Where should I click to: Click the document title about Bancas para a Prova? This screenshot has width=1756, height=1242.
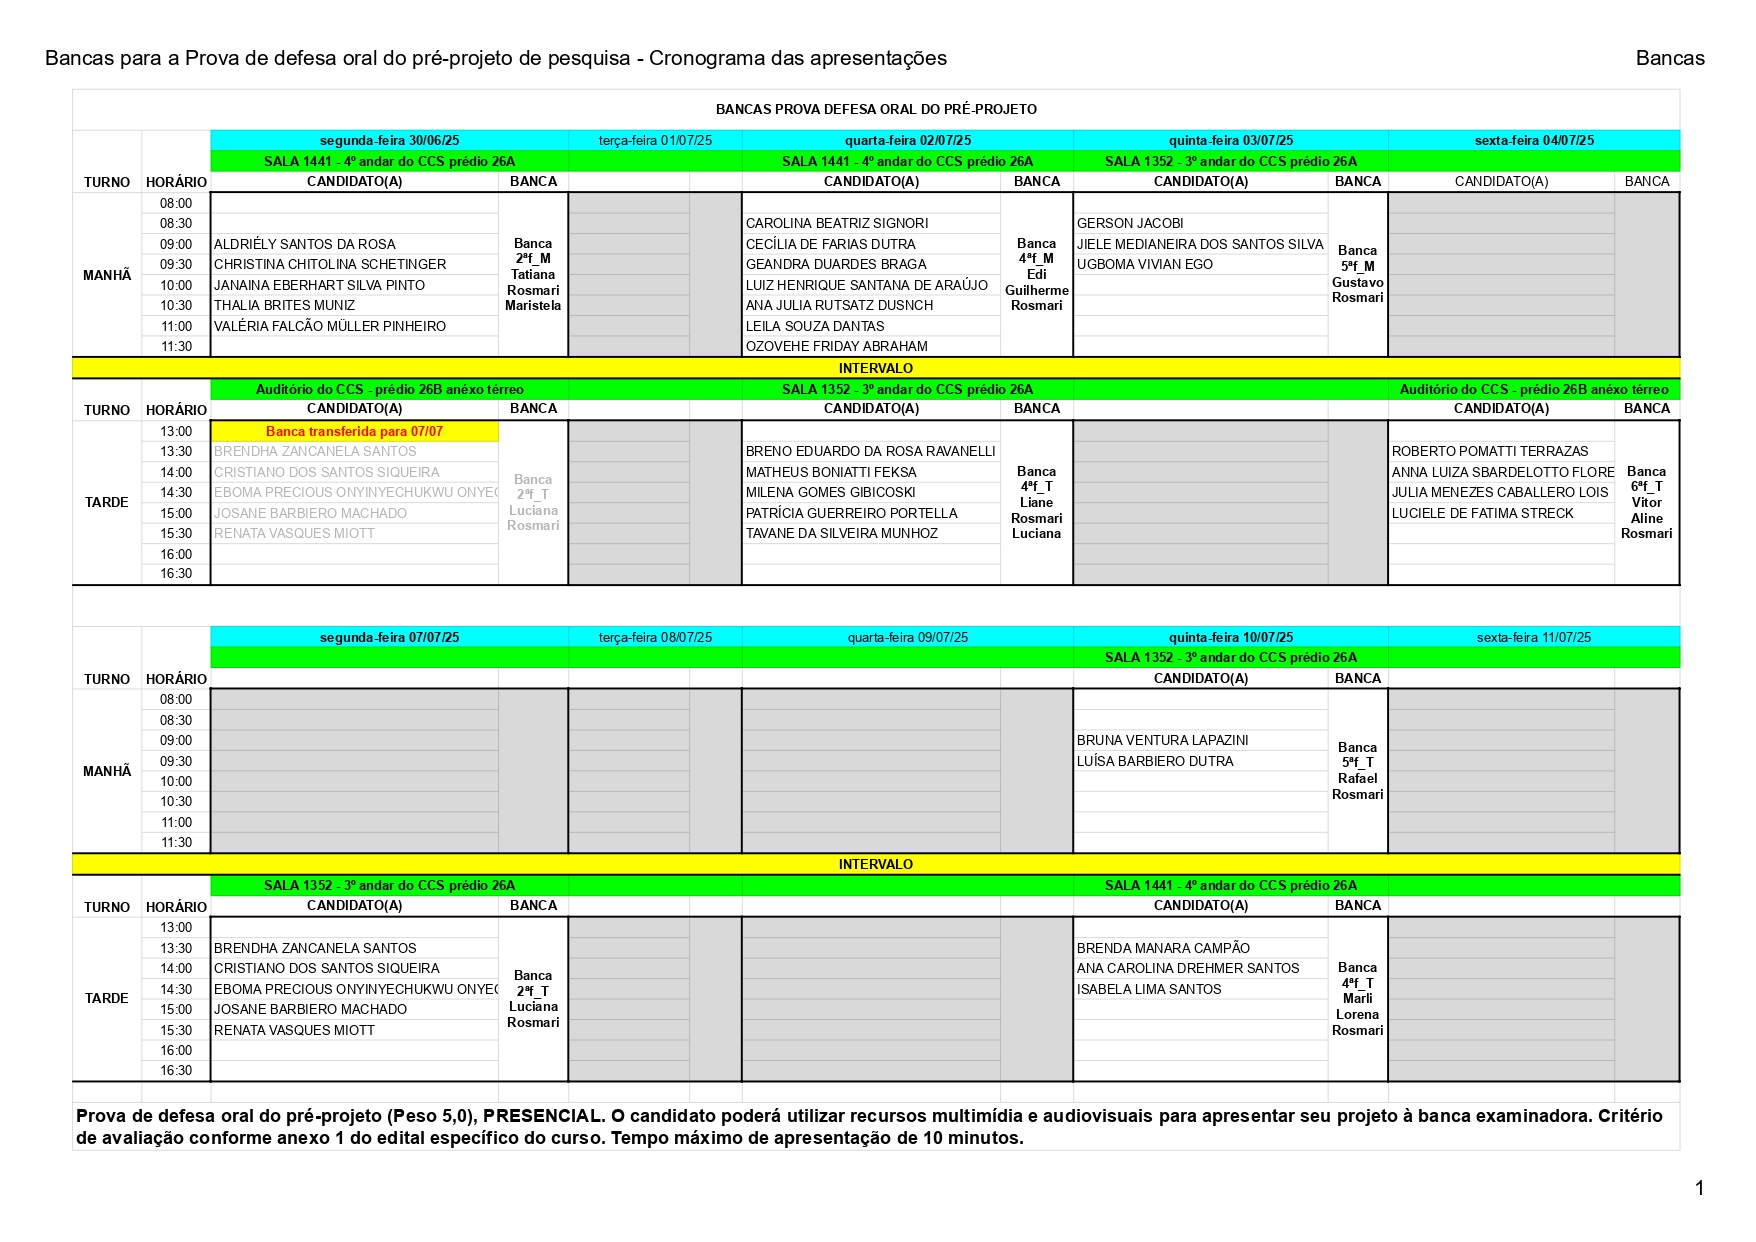(495, 59)
